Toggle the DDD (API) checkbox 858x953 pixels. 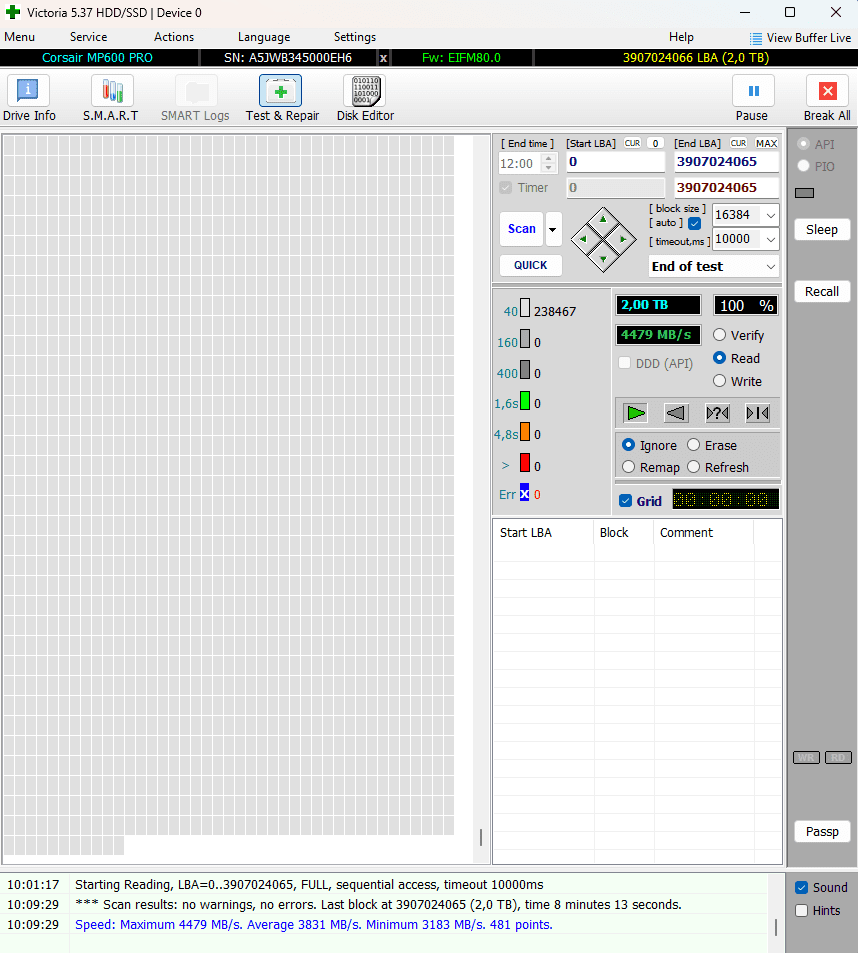(x=624, y=363)
